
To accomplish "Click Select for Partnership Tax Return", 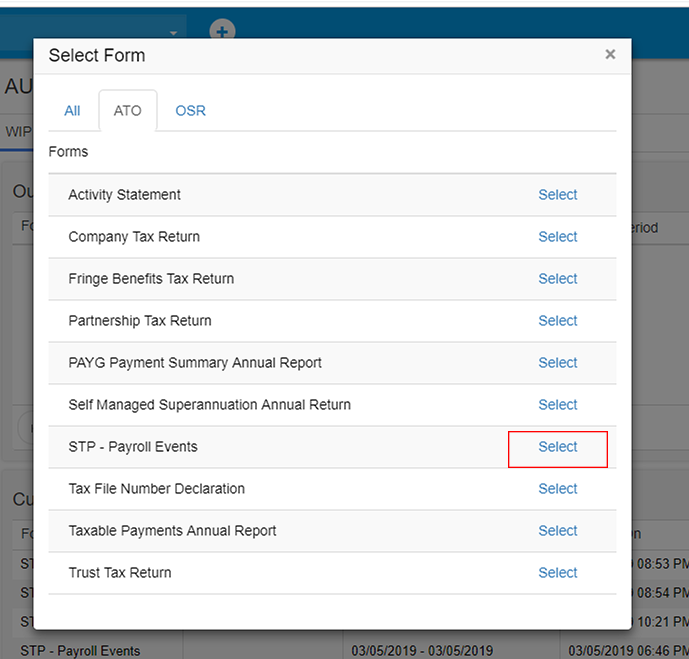I will (x=557, y=321).
